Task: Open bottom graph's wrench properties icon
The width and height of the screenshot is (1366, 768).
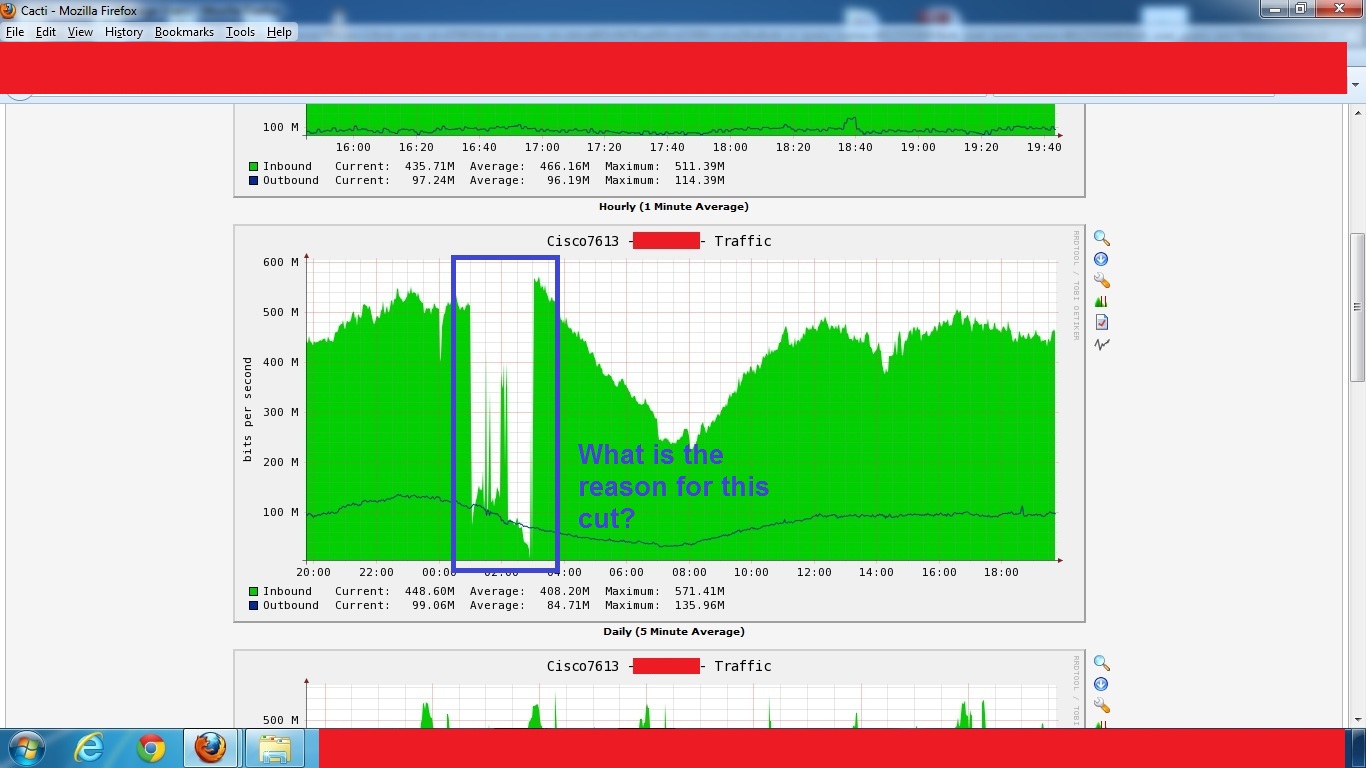Action: point(1101,705)
